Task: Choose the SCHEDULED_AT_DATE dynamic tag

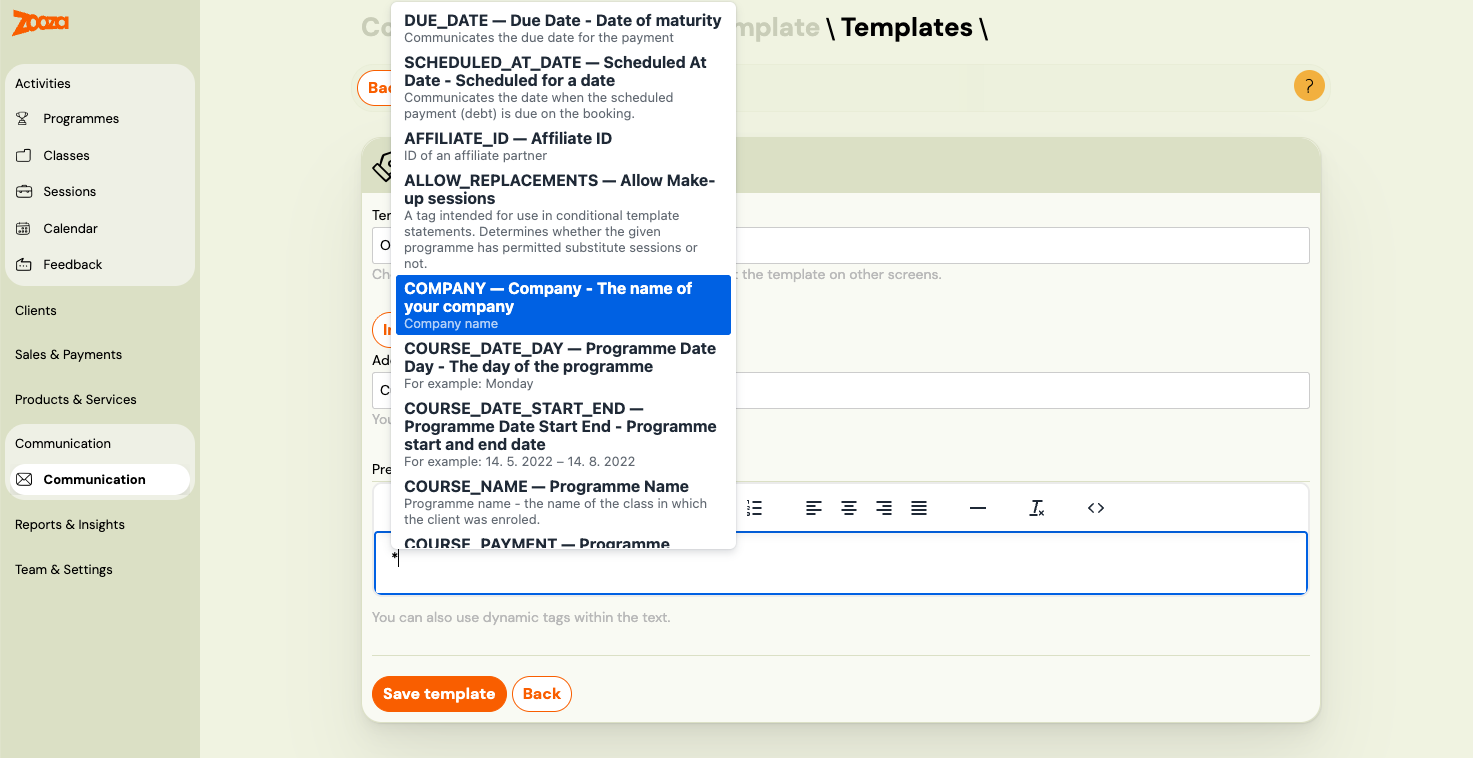Action: pyautogui.click(x=563, y=87)
